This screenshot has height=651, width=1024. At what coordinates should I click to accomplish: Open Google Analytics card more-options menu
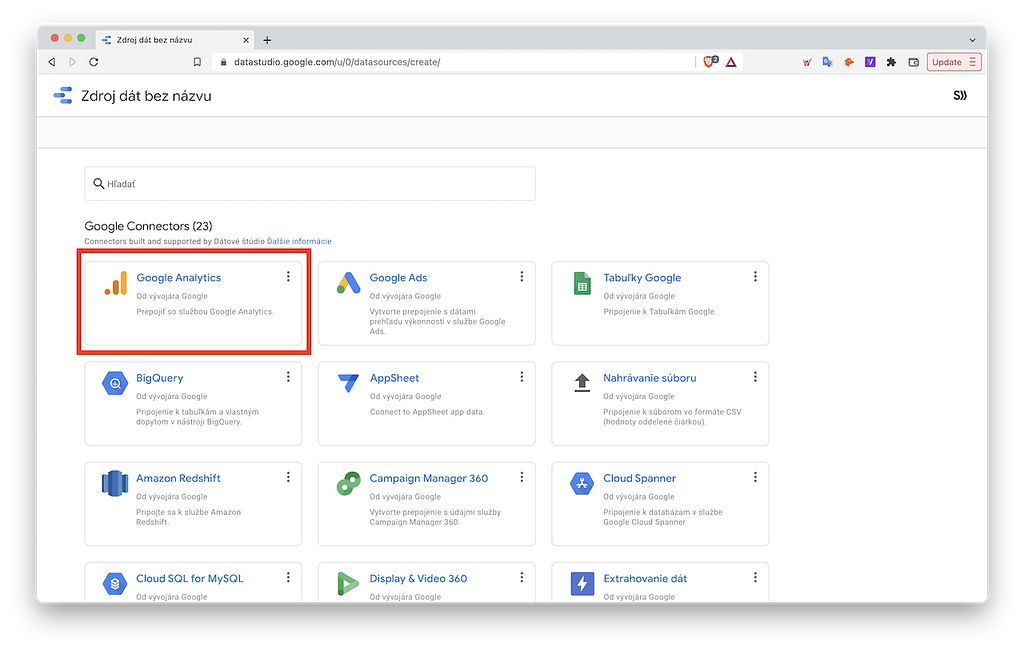click(x=288, y=277)
